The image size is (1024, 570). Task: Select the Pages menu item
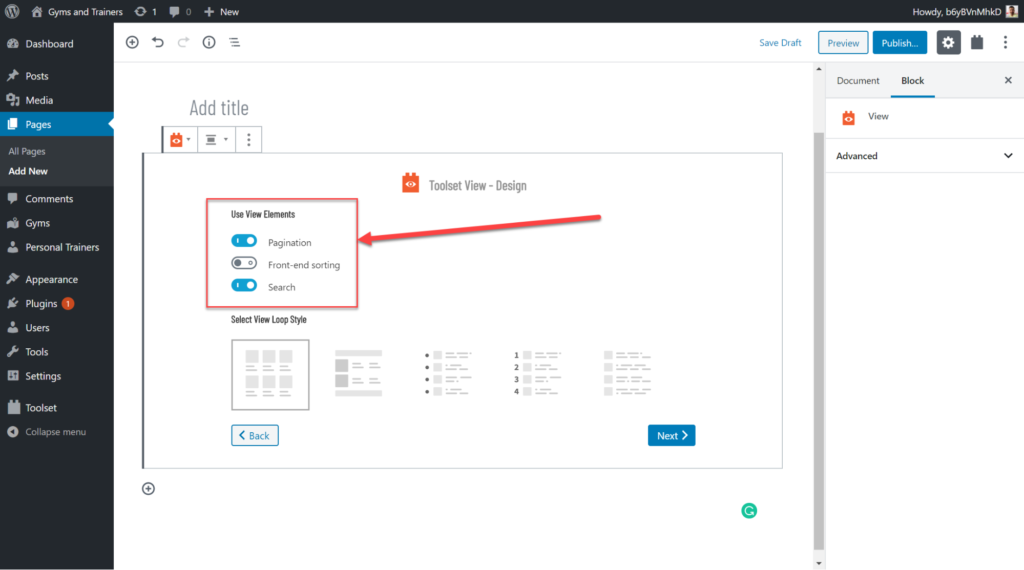(57, 124)
